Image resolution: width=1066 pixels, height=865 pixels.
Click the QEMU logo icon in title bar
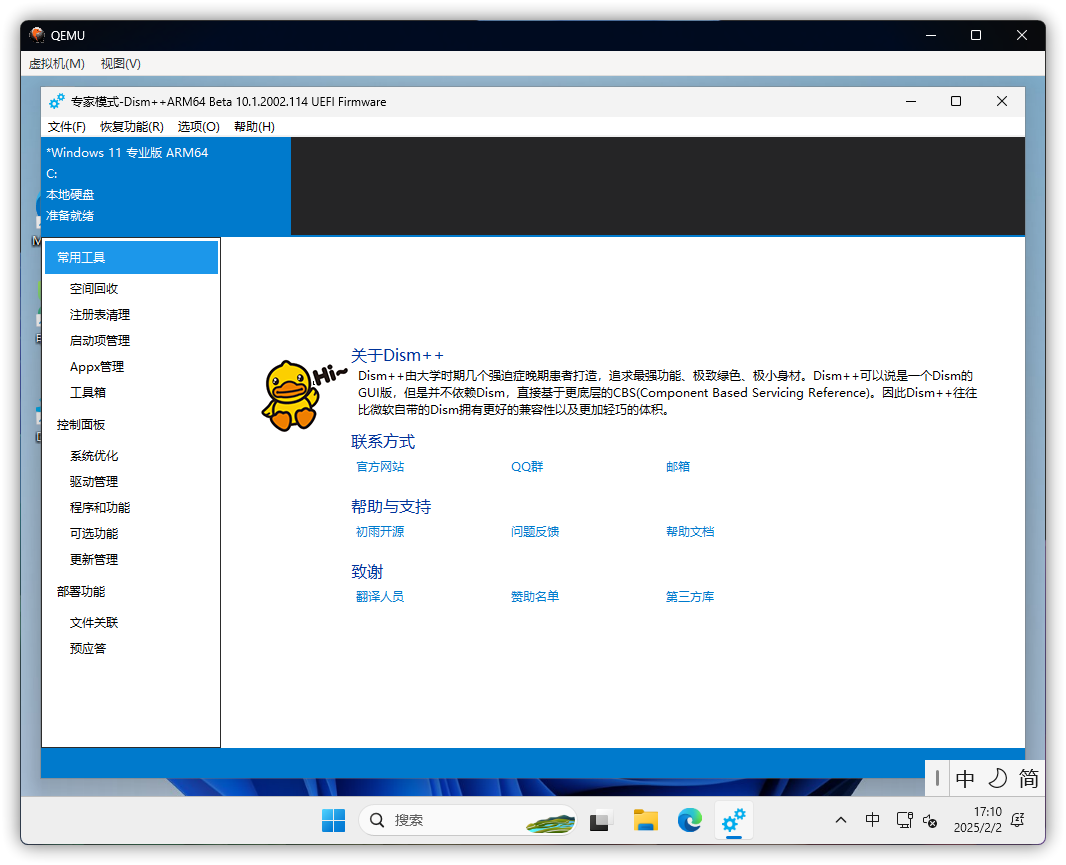pyautogui.click(x=37, y=35)
